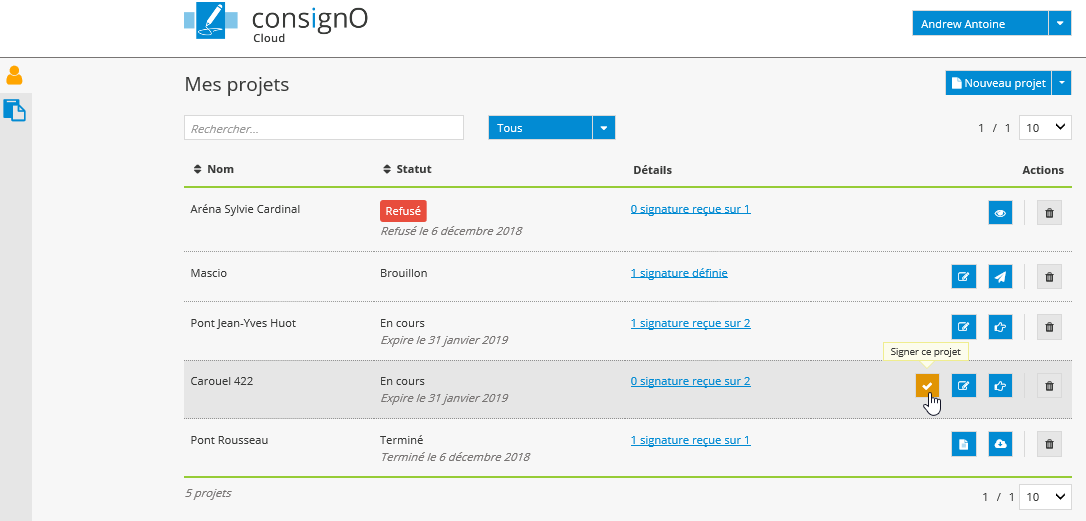
Task: Change the top page size selector
Action: [1044, 128]
